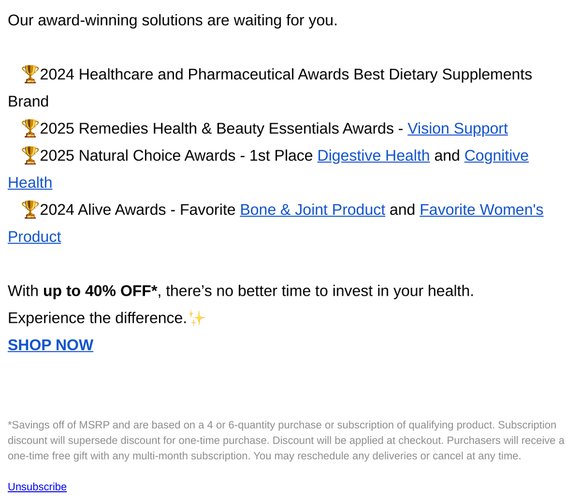Viewport: 580px width, 504px height.
Task: Visit the Bone & Joint Product link
Action: tap(313, 210)
